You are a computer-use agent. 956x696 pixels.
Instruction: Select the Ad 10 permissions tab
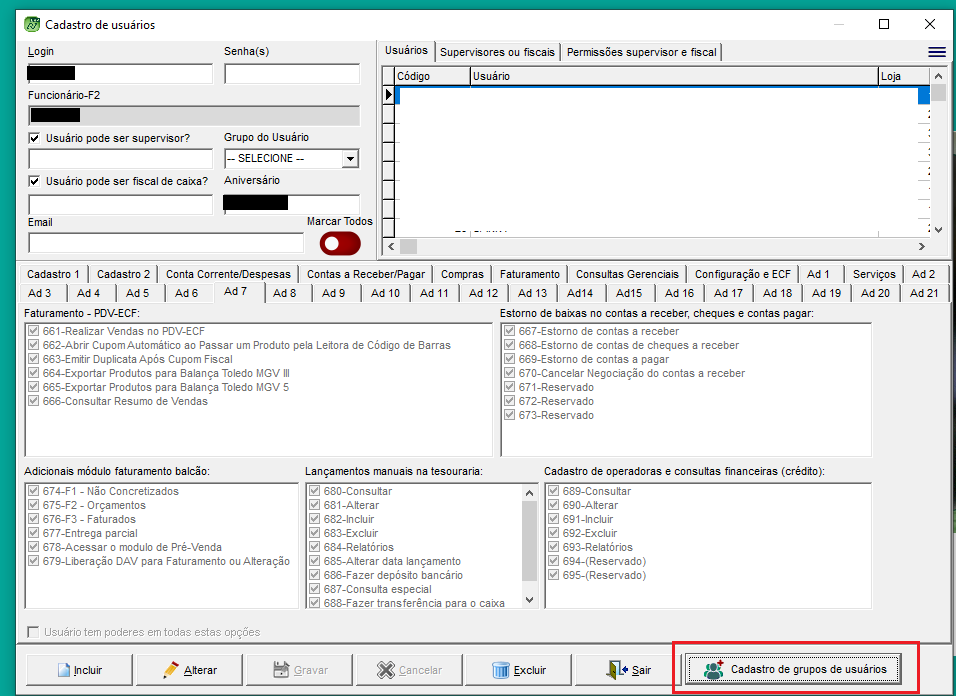pos(385,293)
